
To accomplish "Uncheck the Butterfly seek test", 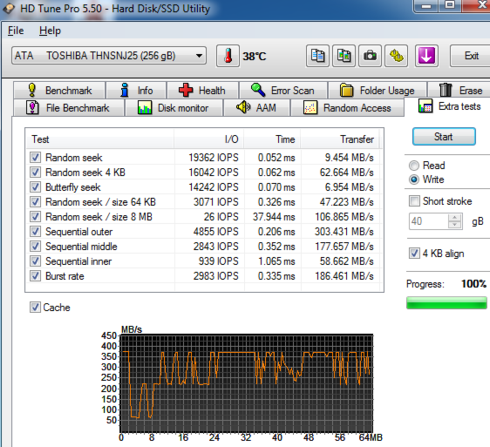I will coord(35,187).
